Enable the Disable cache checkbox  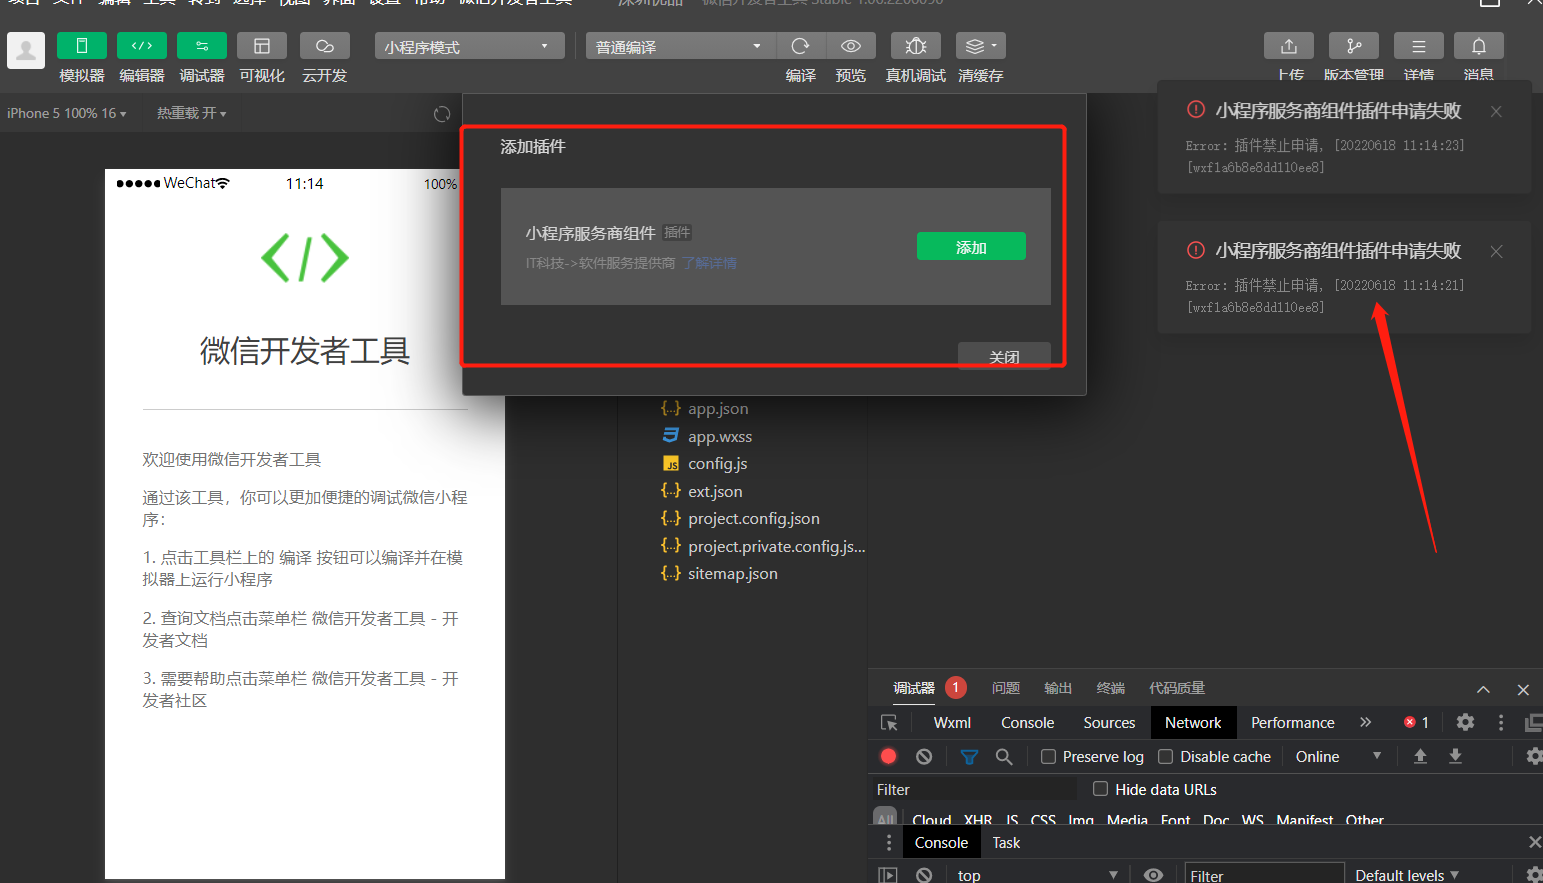(x=1165, y=756)
